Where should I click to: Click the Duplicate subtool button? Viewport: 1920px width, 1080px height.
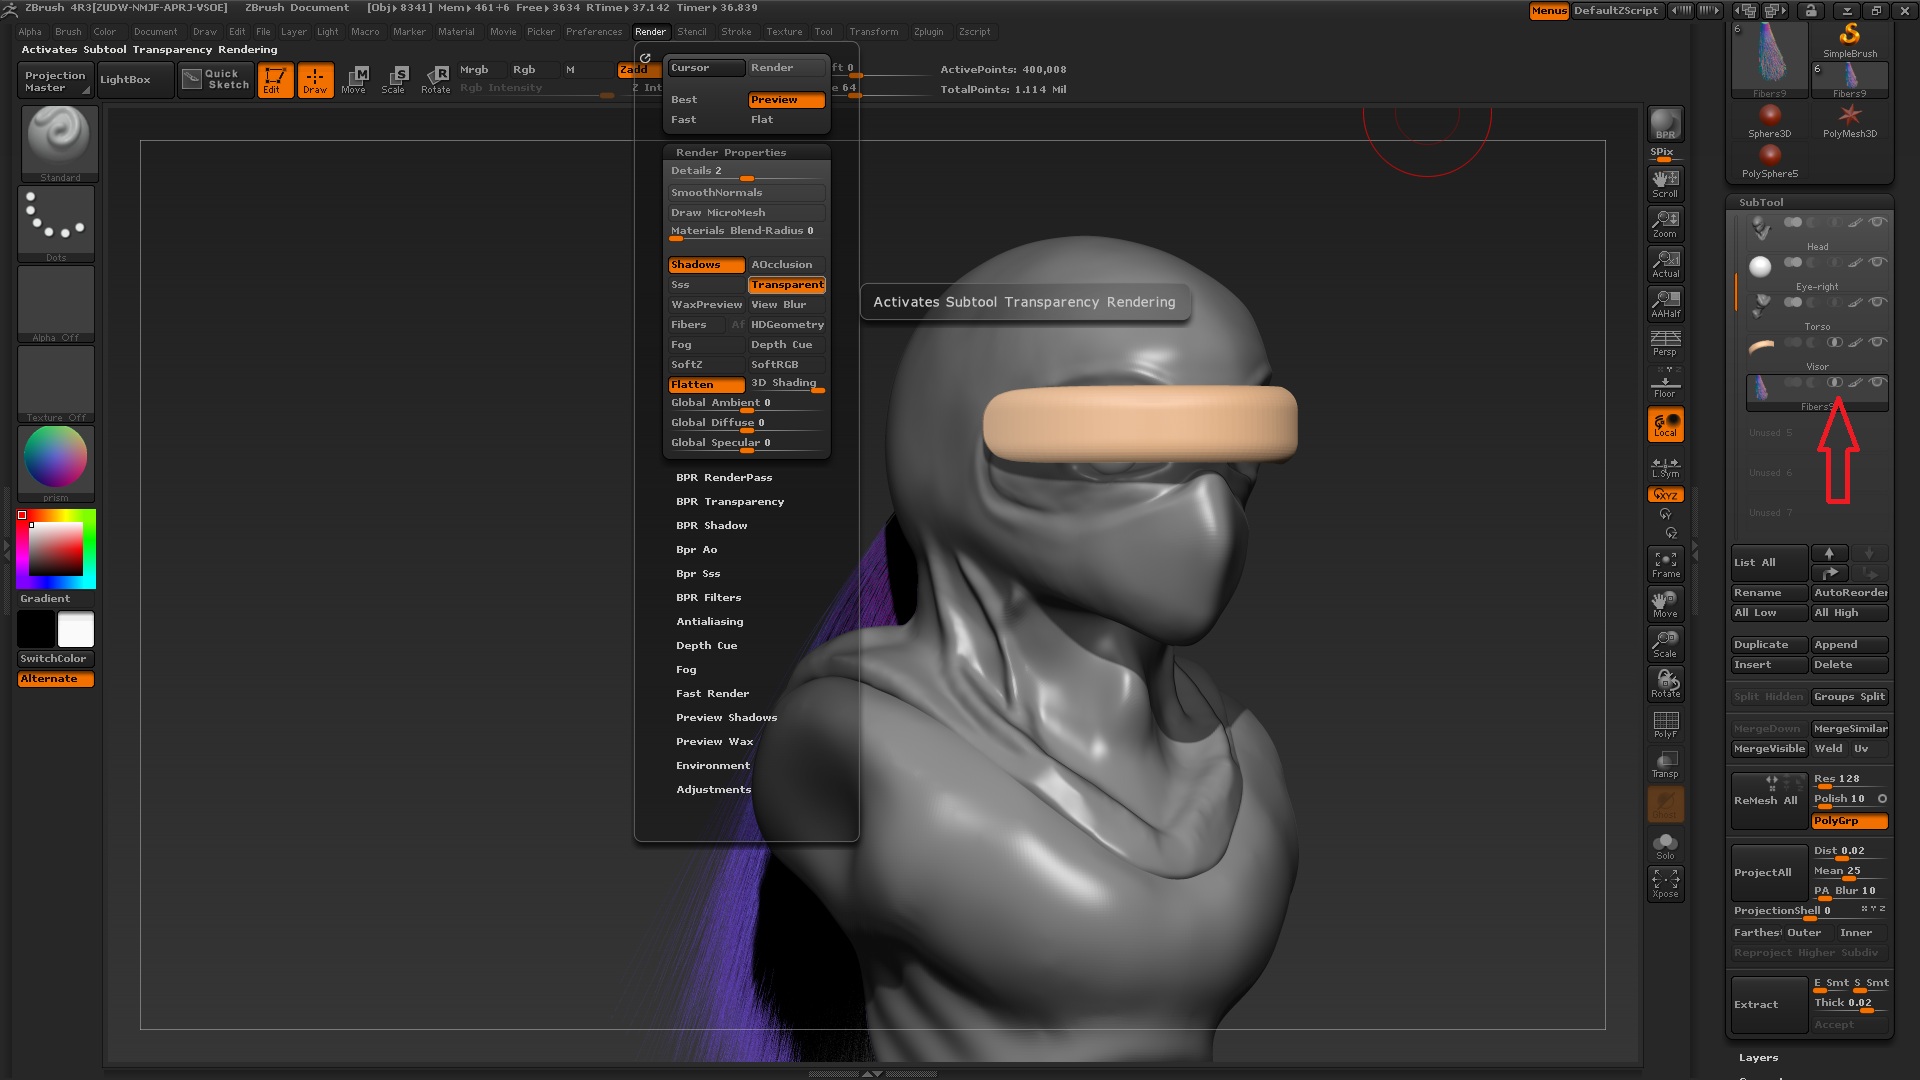coord(1769,645)
